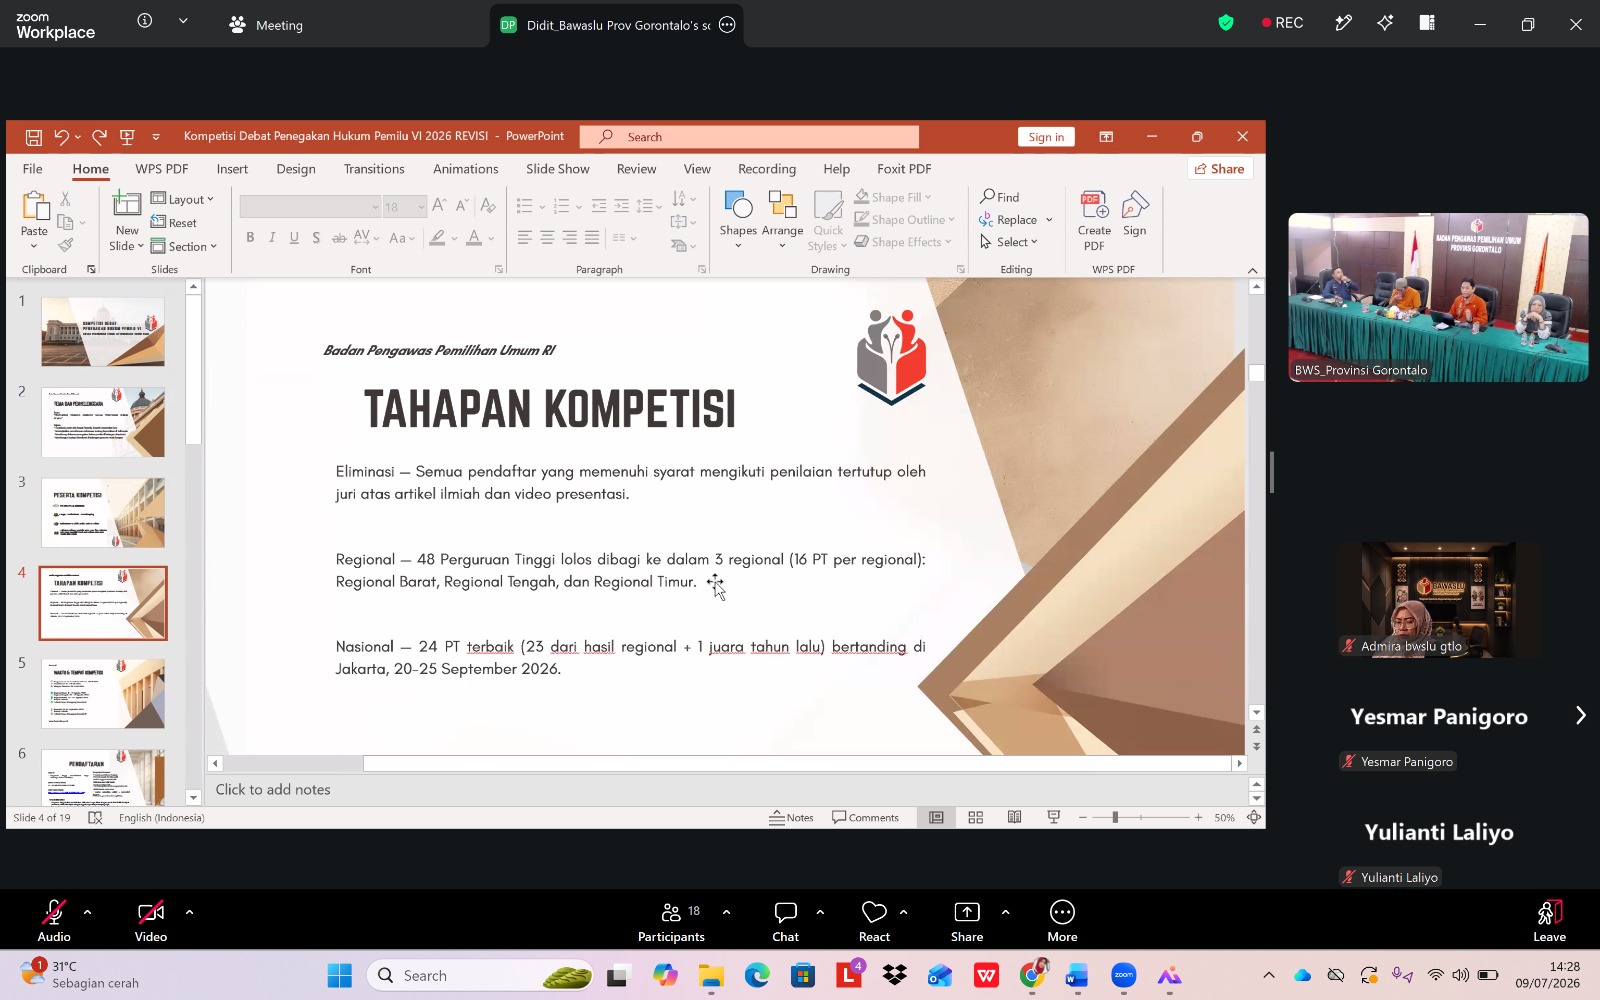Click Share screen button in Zoom
Viewport: 1600px width, 1000px height.
(967, 921)
